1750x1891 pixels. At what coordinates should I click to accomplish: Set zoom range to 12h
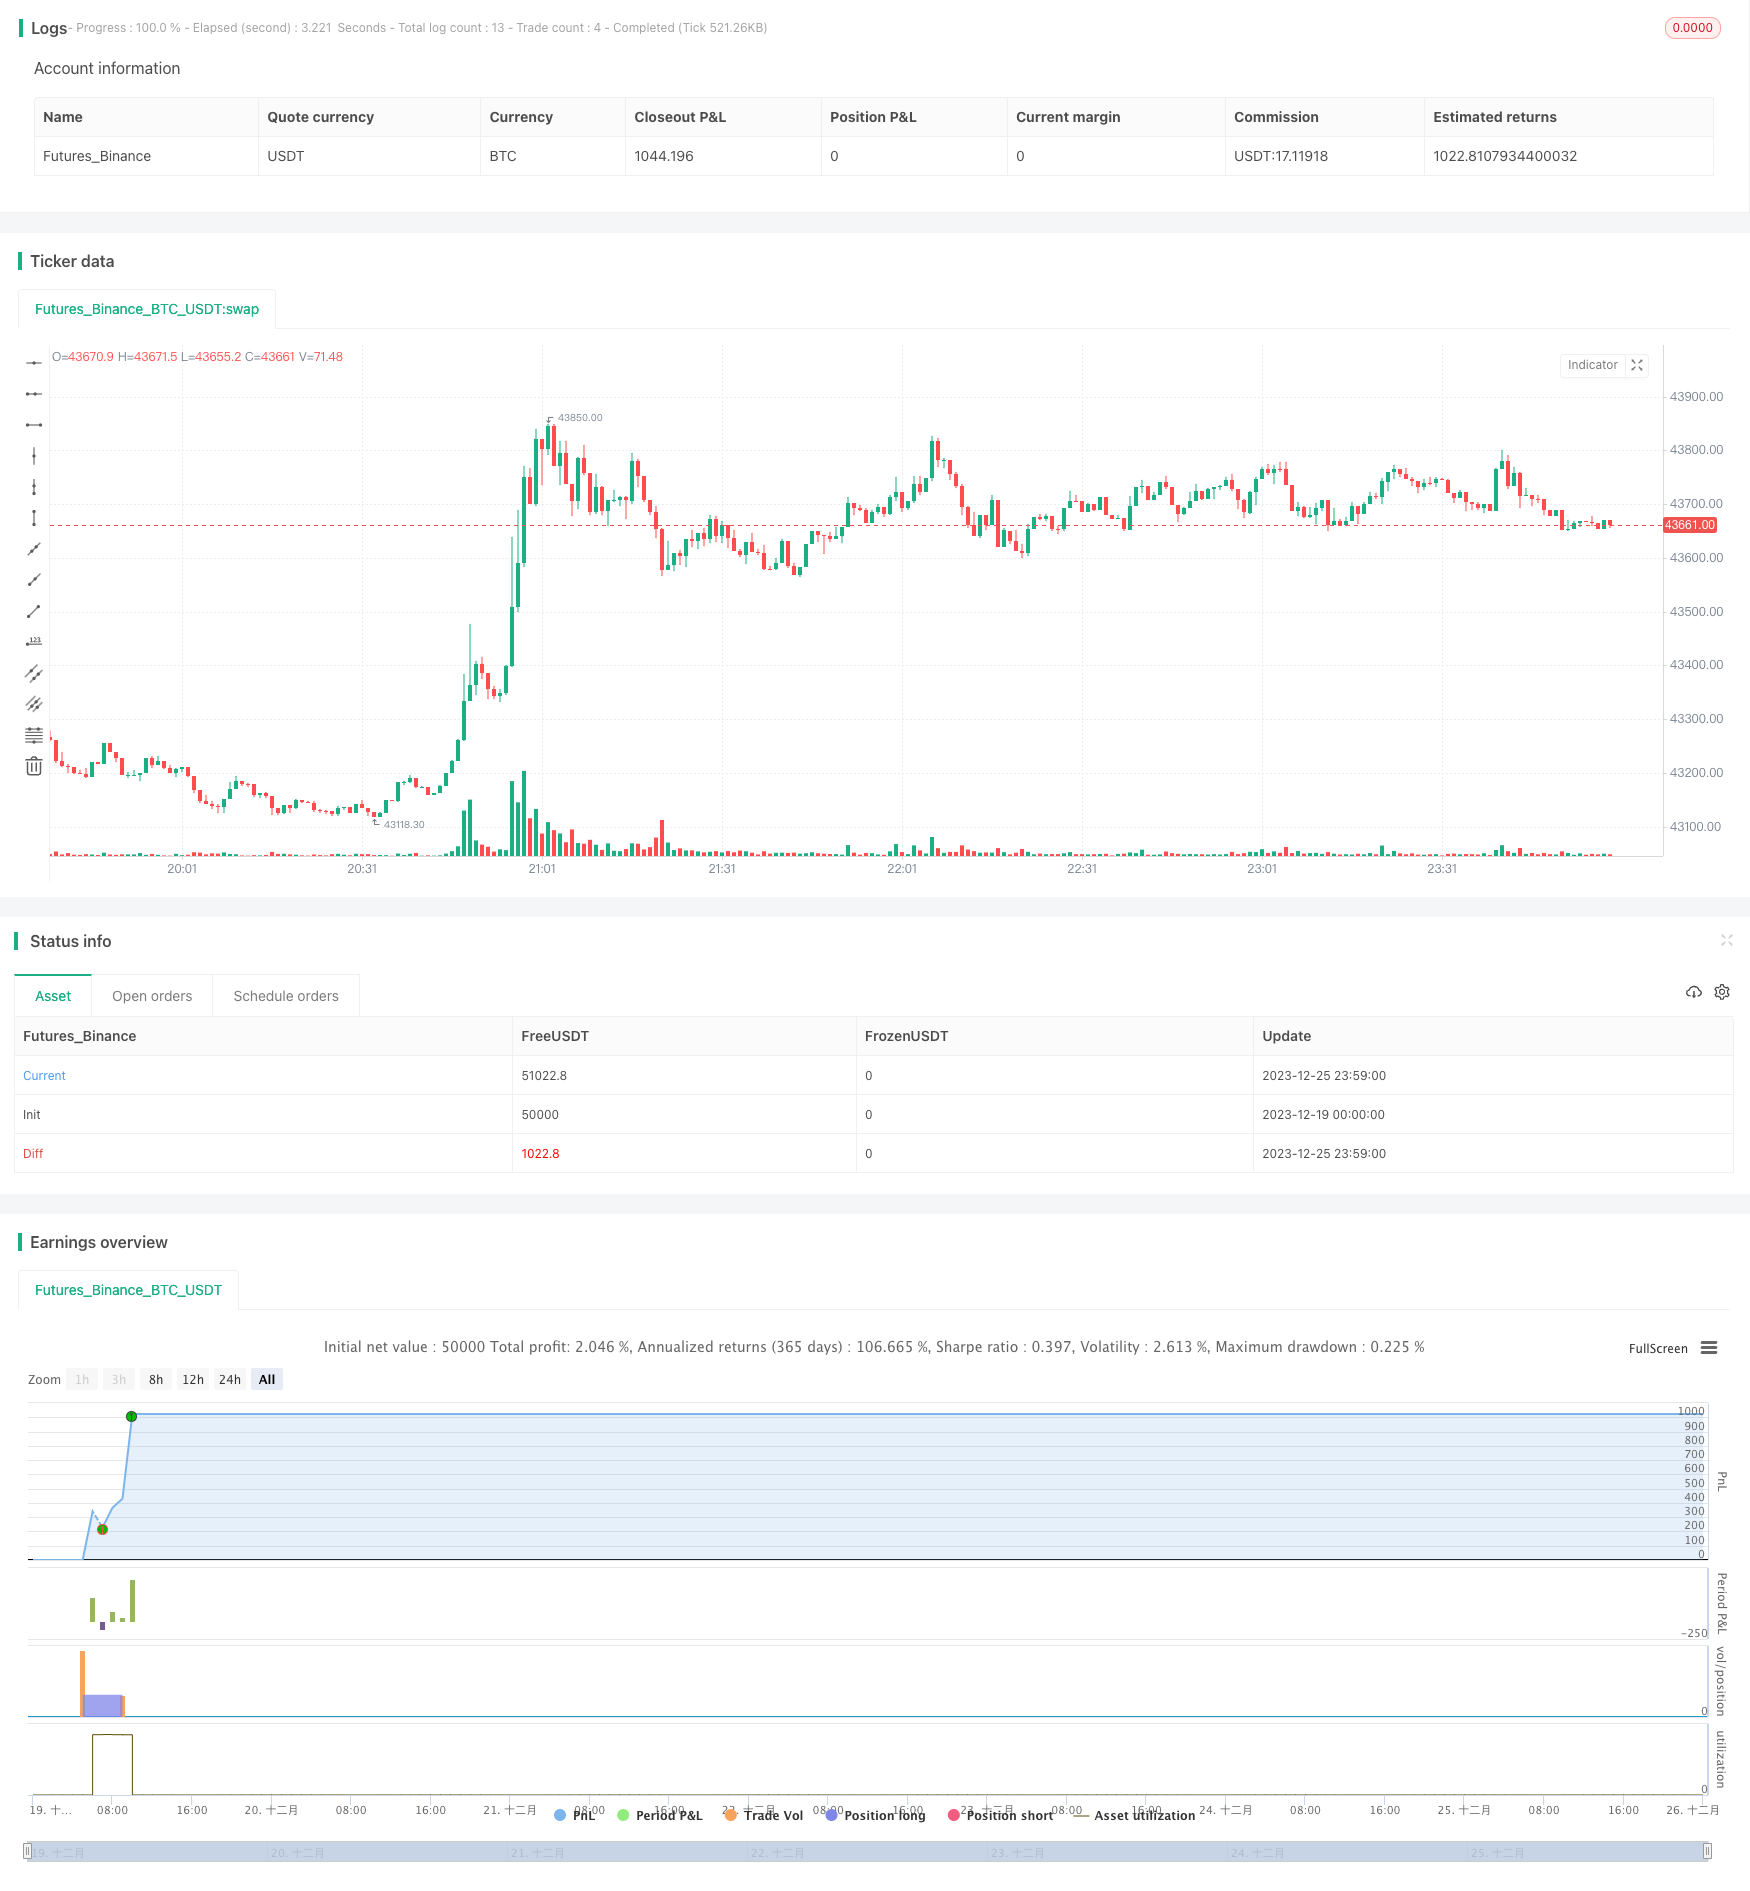point(193,1379)
